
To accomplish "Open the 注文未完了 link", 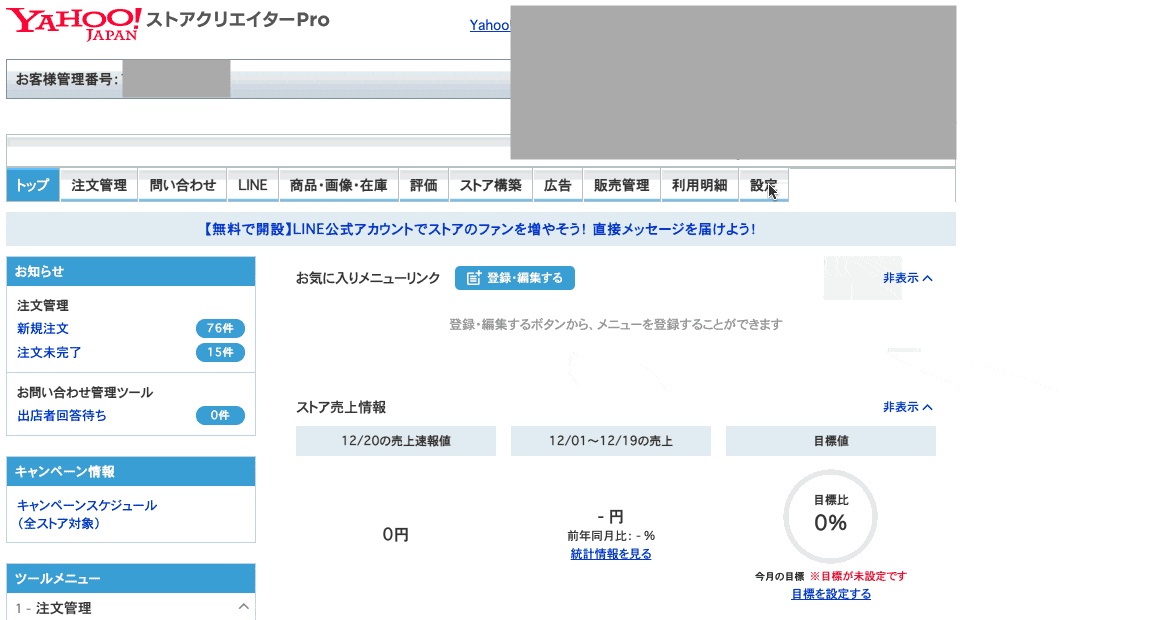I will (46, 352).
